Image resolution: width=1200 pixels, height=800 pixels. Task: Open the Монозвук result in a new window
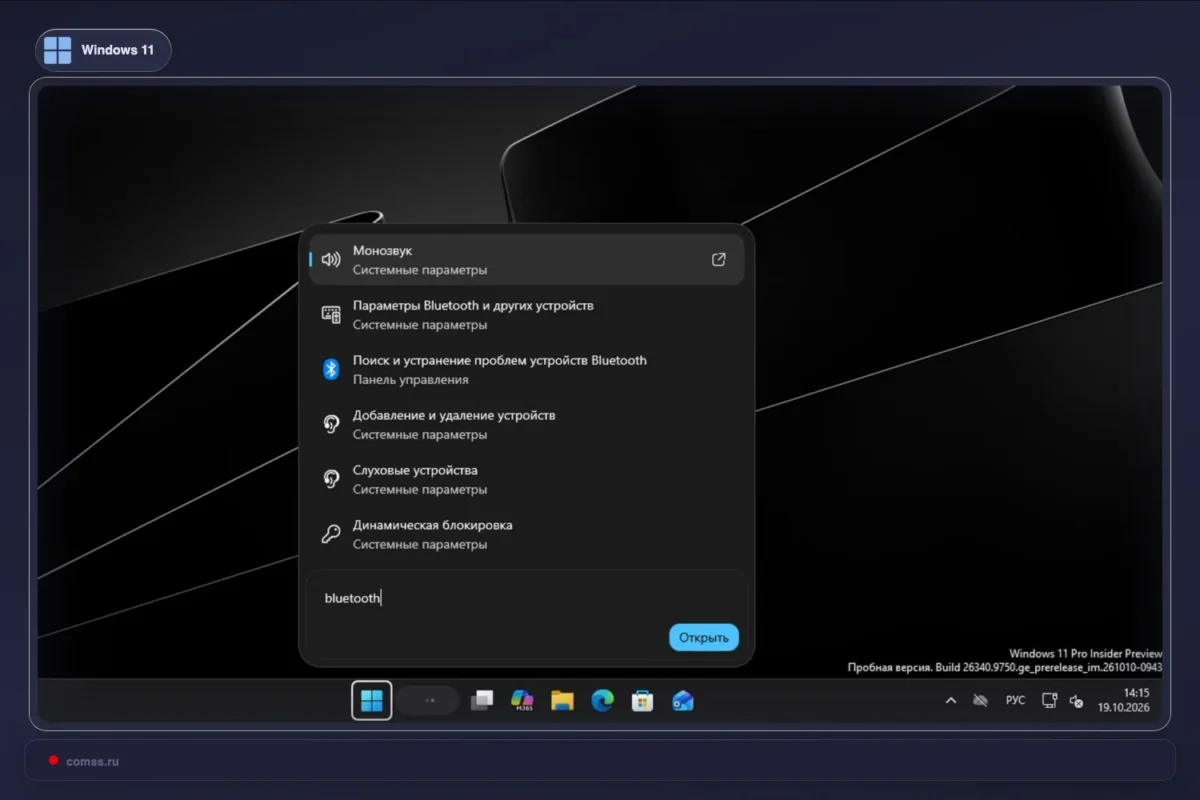pos(718,260)
